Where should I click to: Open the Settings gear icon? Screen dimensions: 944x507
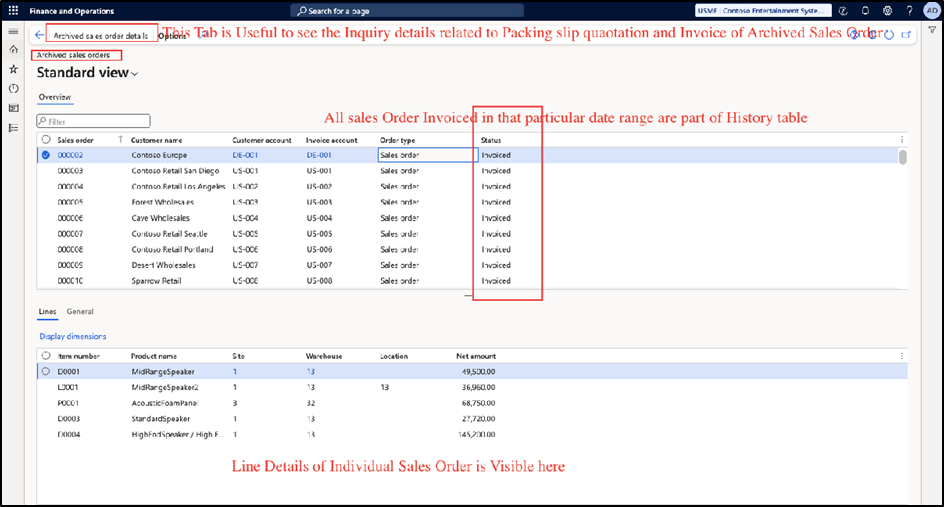point(887,11)
